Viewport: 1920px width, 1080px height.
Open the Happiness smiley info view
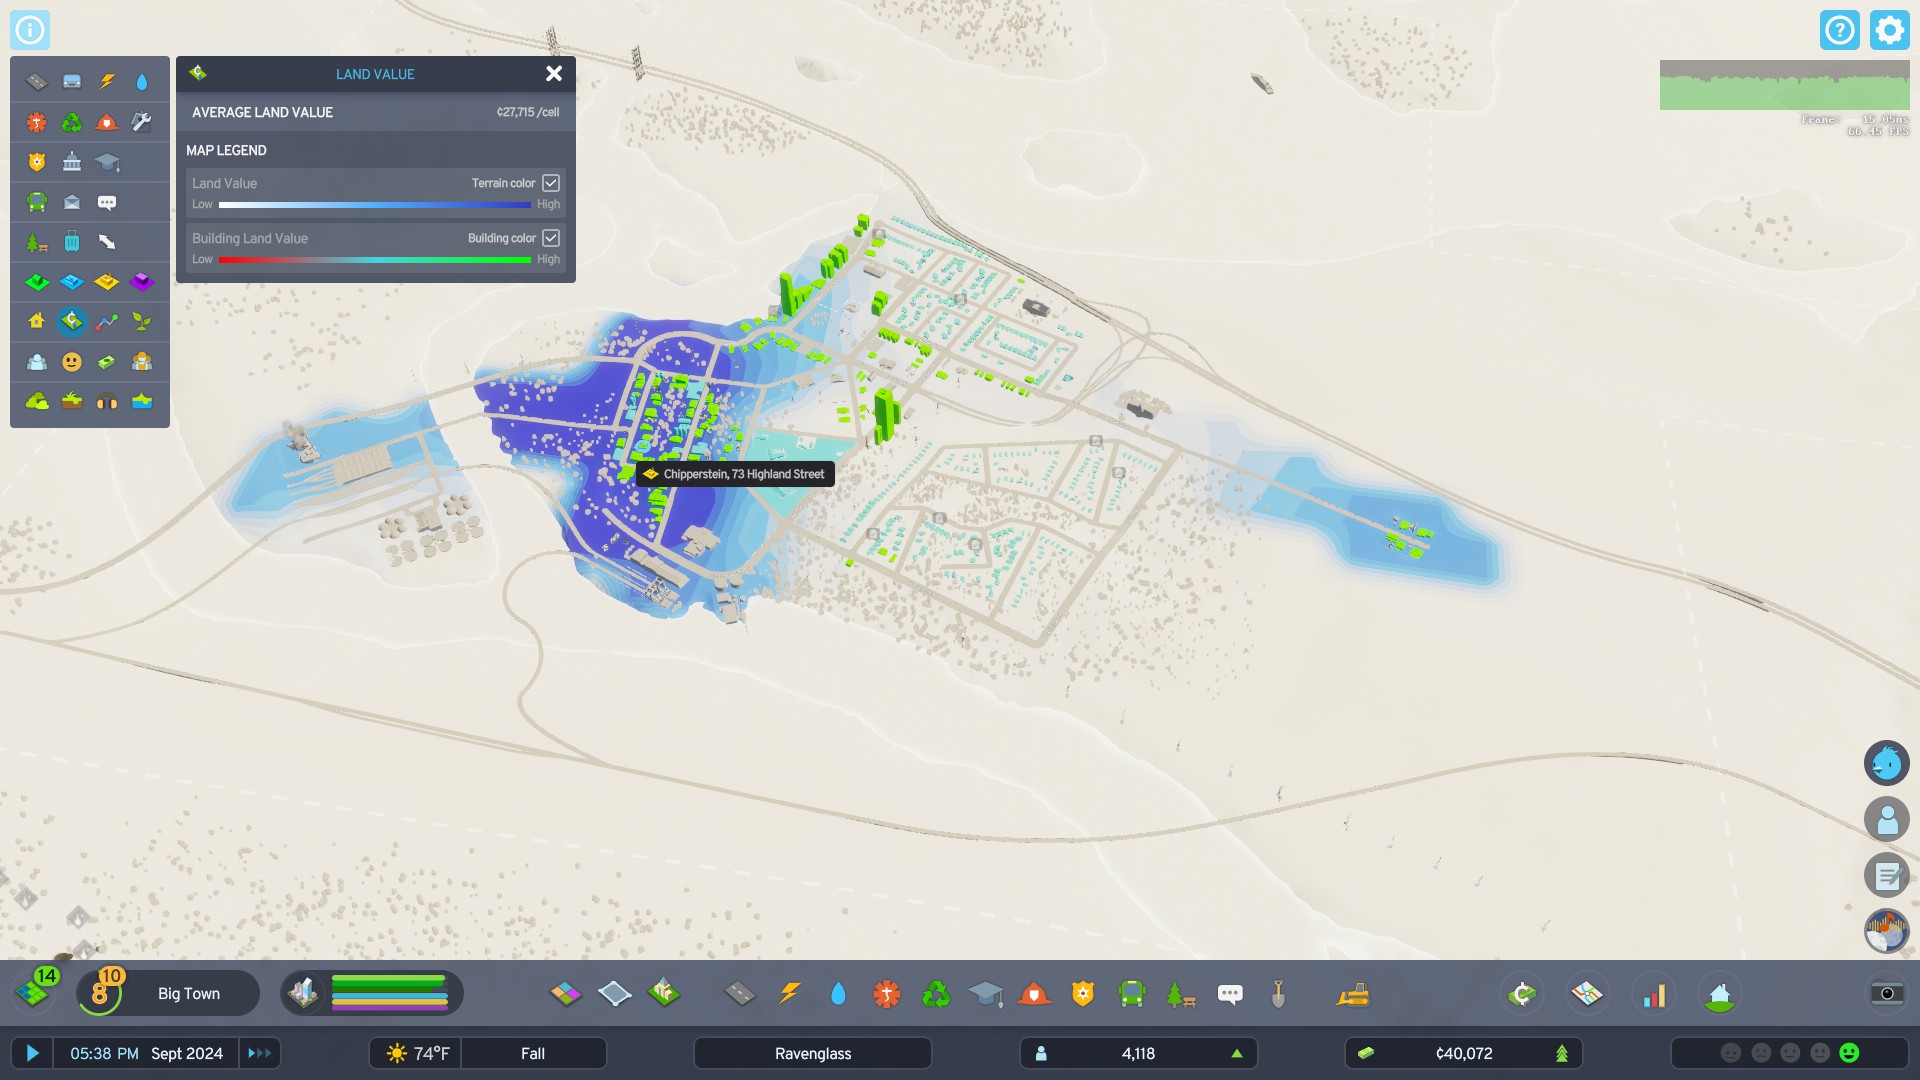[72, 362]
